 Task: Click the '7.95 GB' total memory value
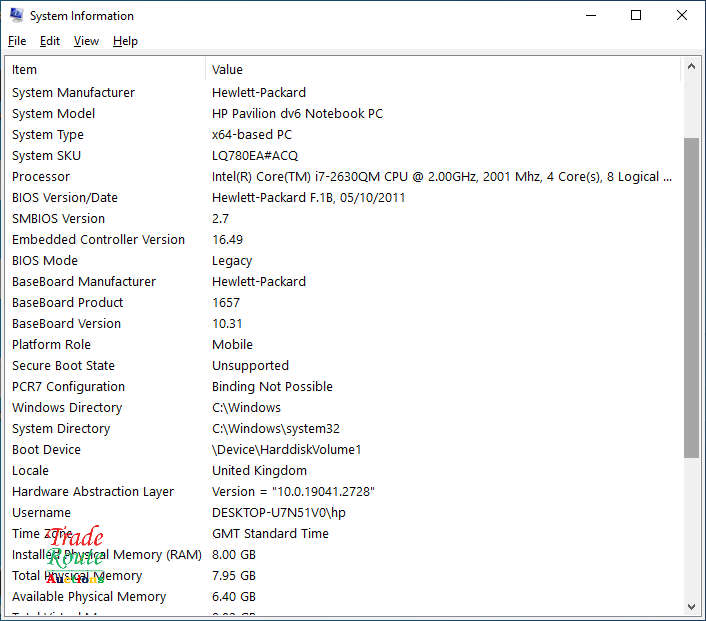(234, 576)
